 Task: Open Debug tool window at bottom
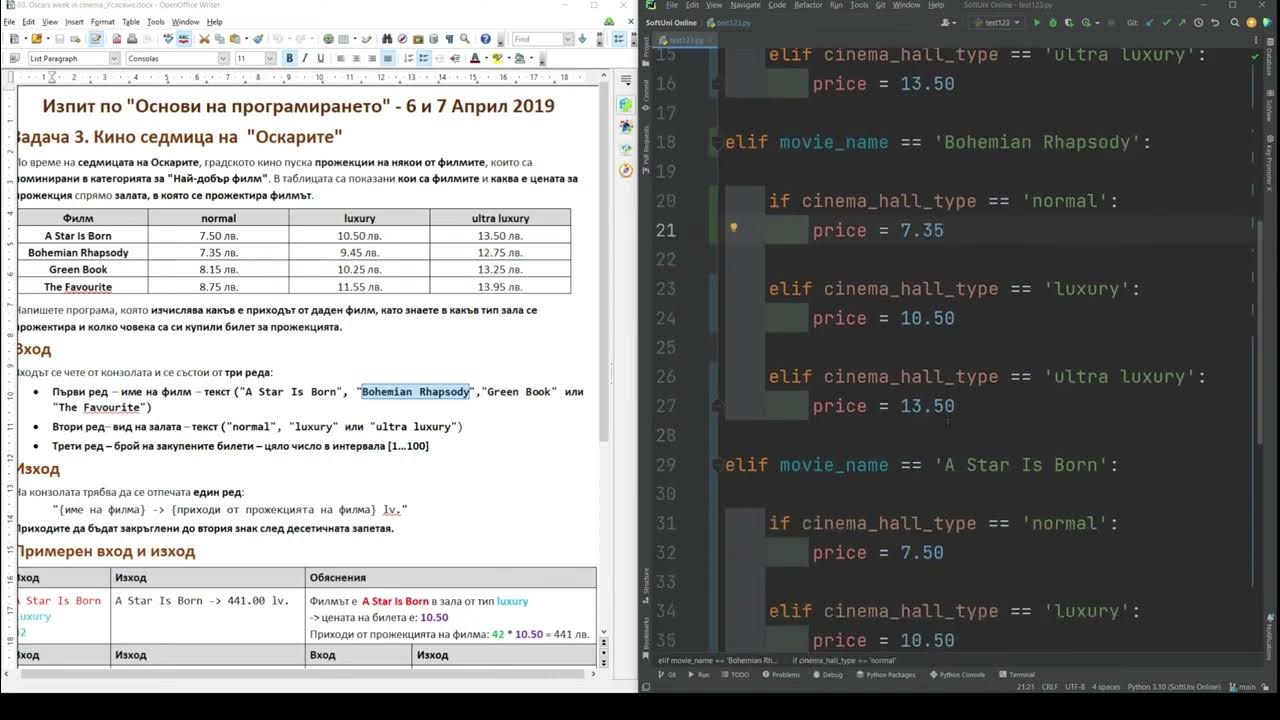click(x=827, y=675)
